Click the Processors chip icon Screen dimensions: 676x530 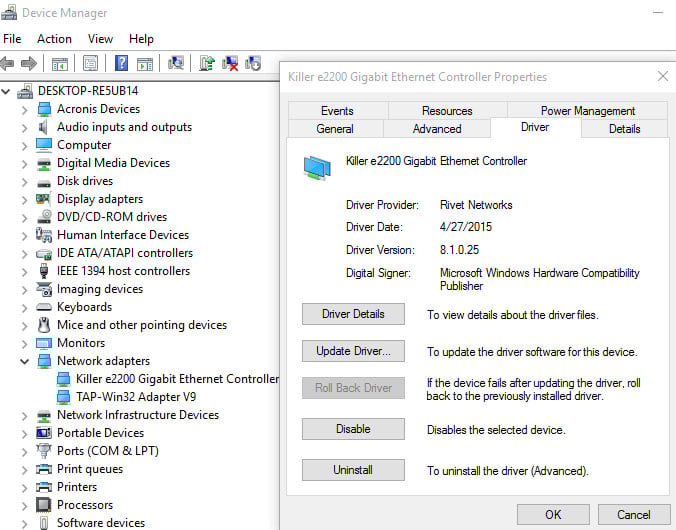point(44,505)
